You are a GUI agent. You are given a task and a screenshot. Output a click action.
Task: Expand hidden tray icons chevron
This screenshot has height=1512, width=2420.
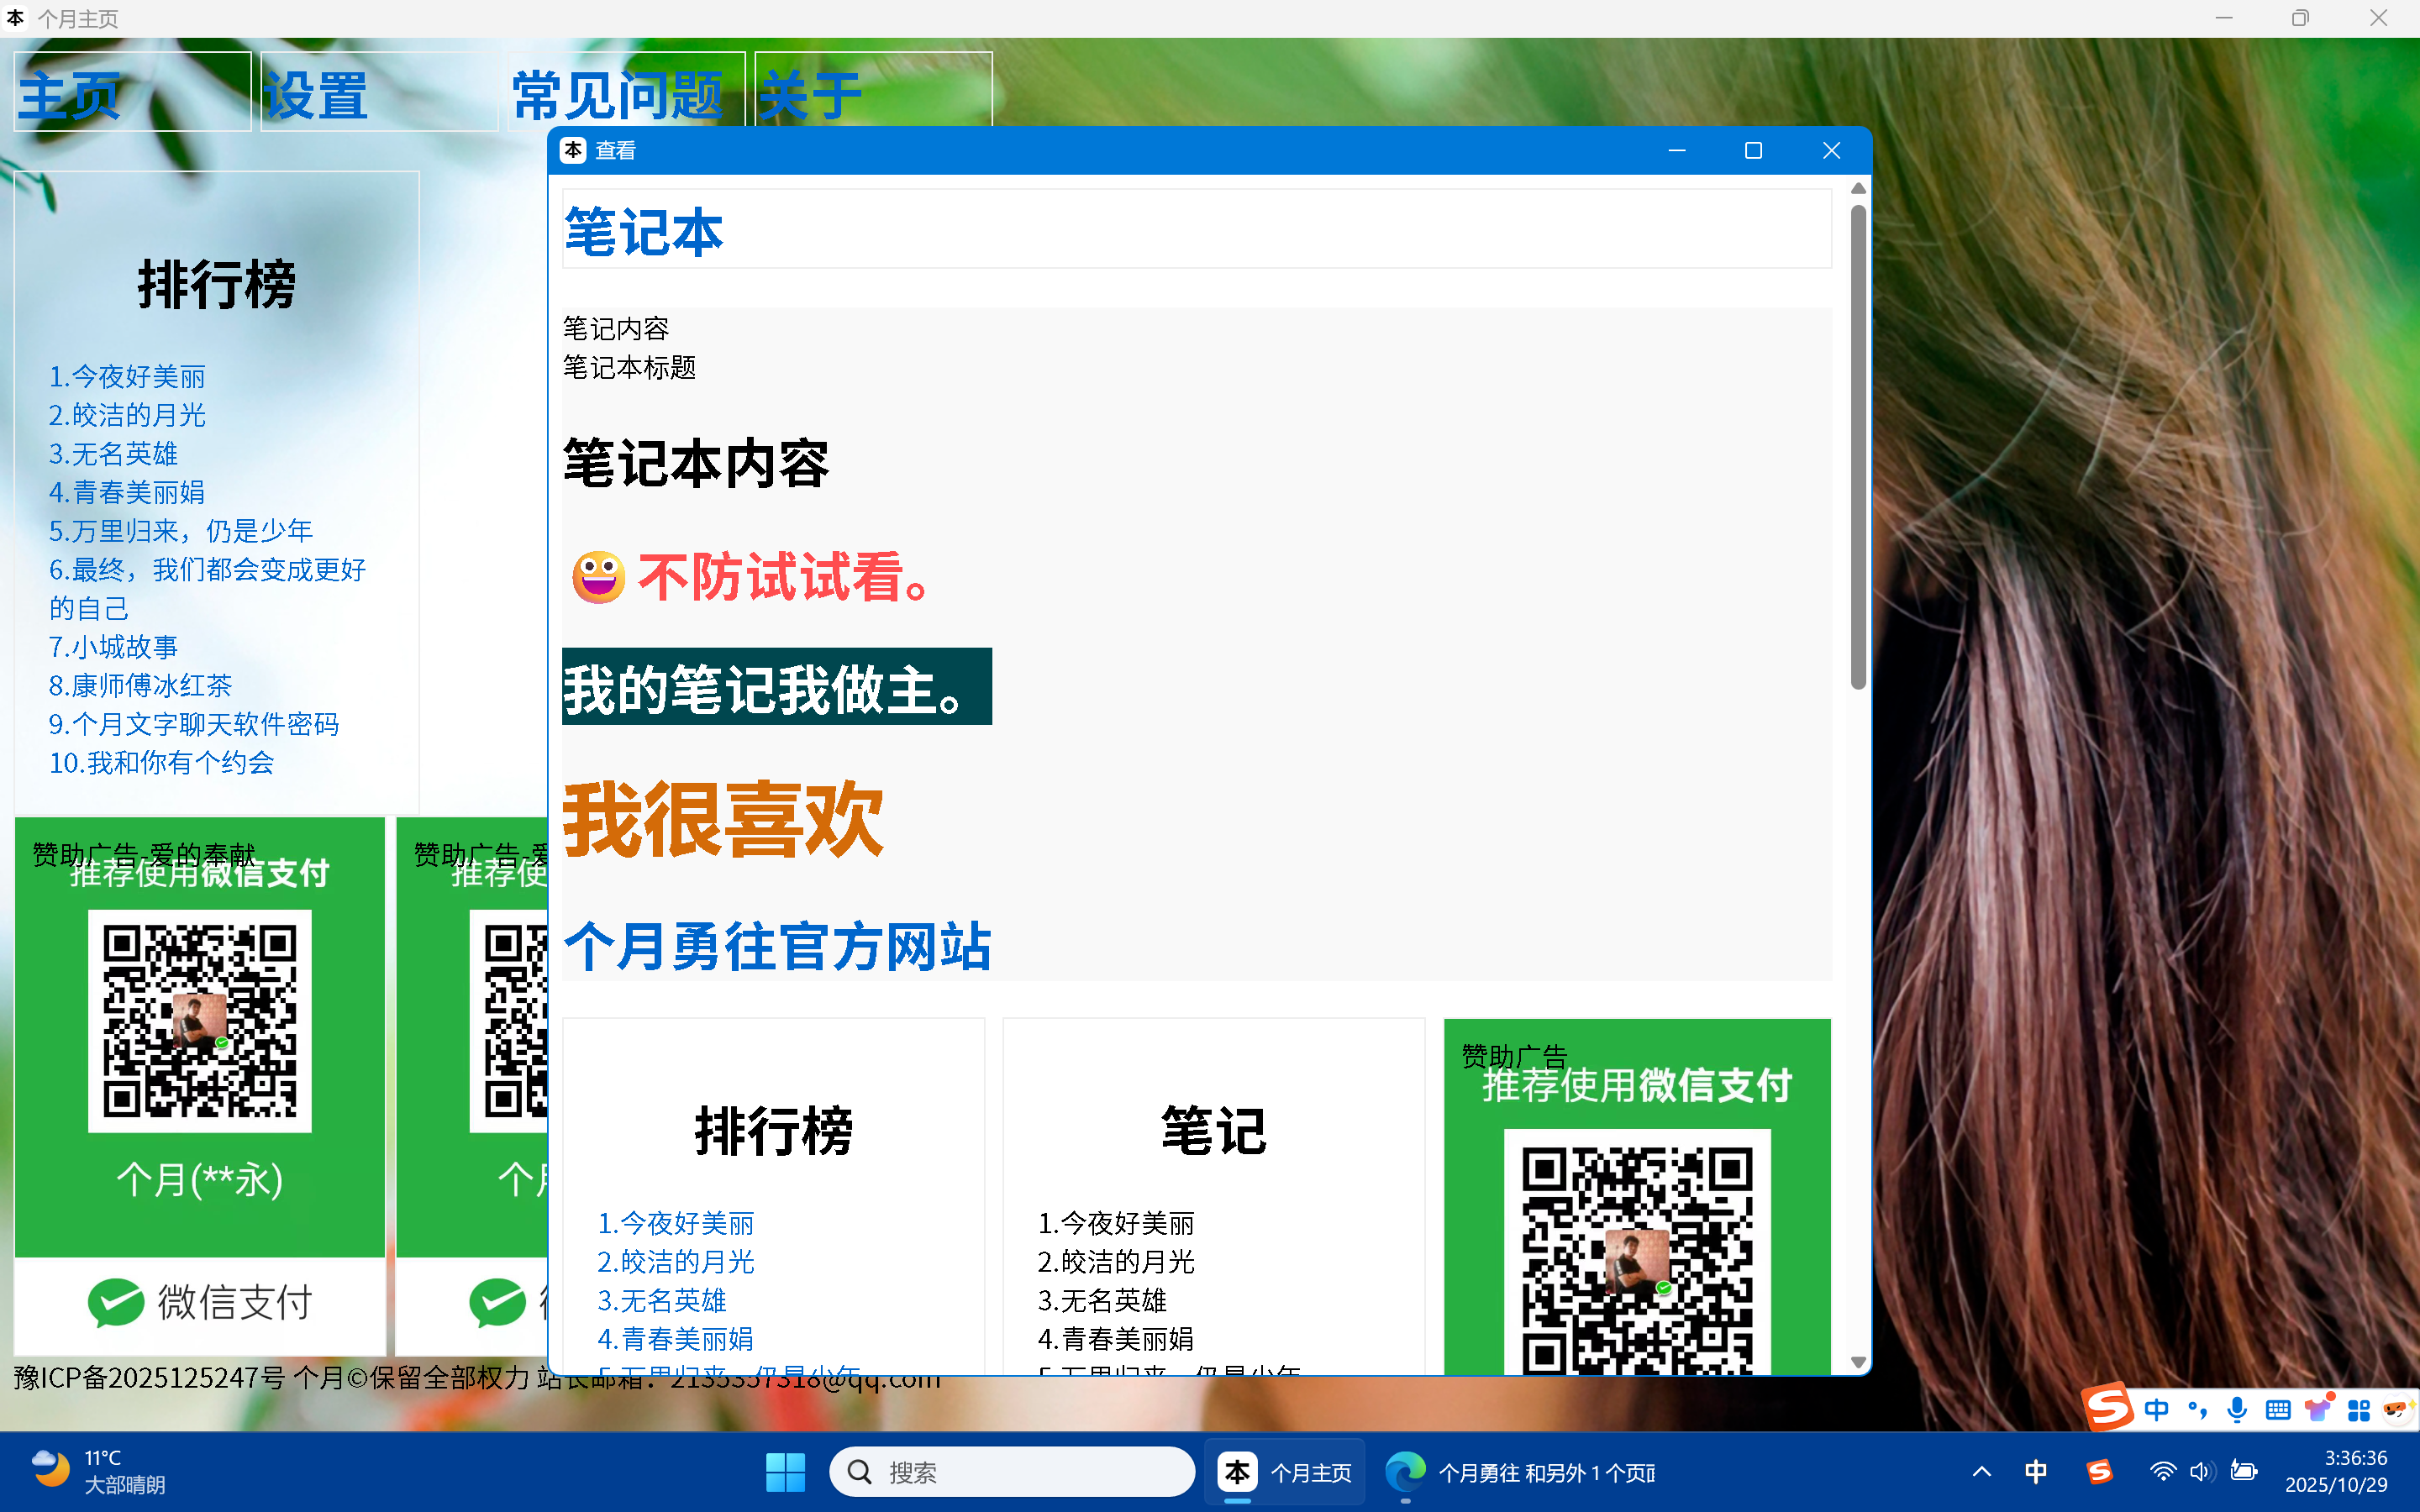1981,1471
